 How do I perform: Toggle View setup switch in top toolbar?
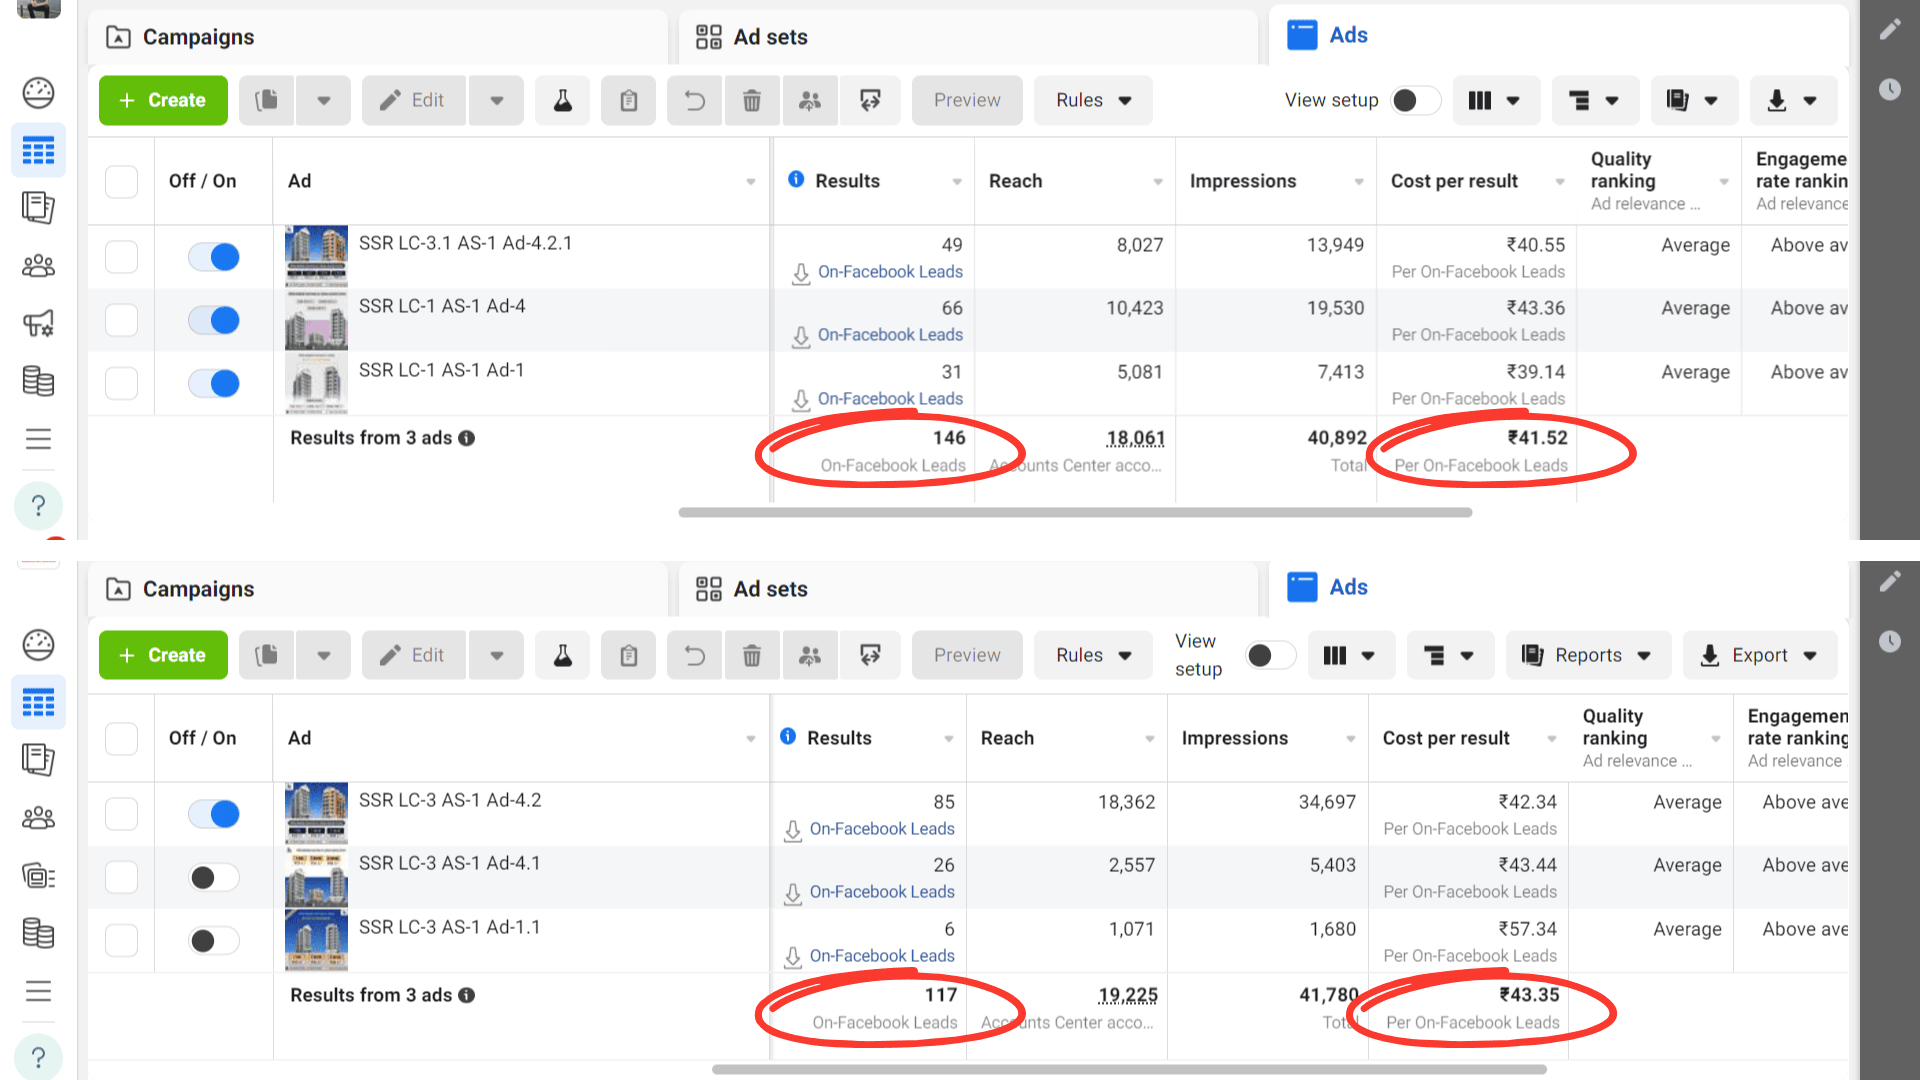1414,100
